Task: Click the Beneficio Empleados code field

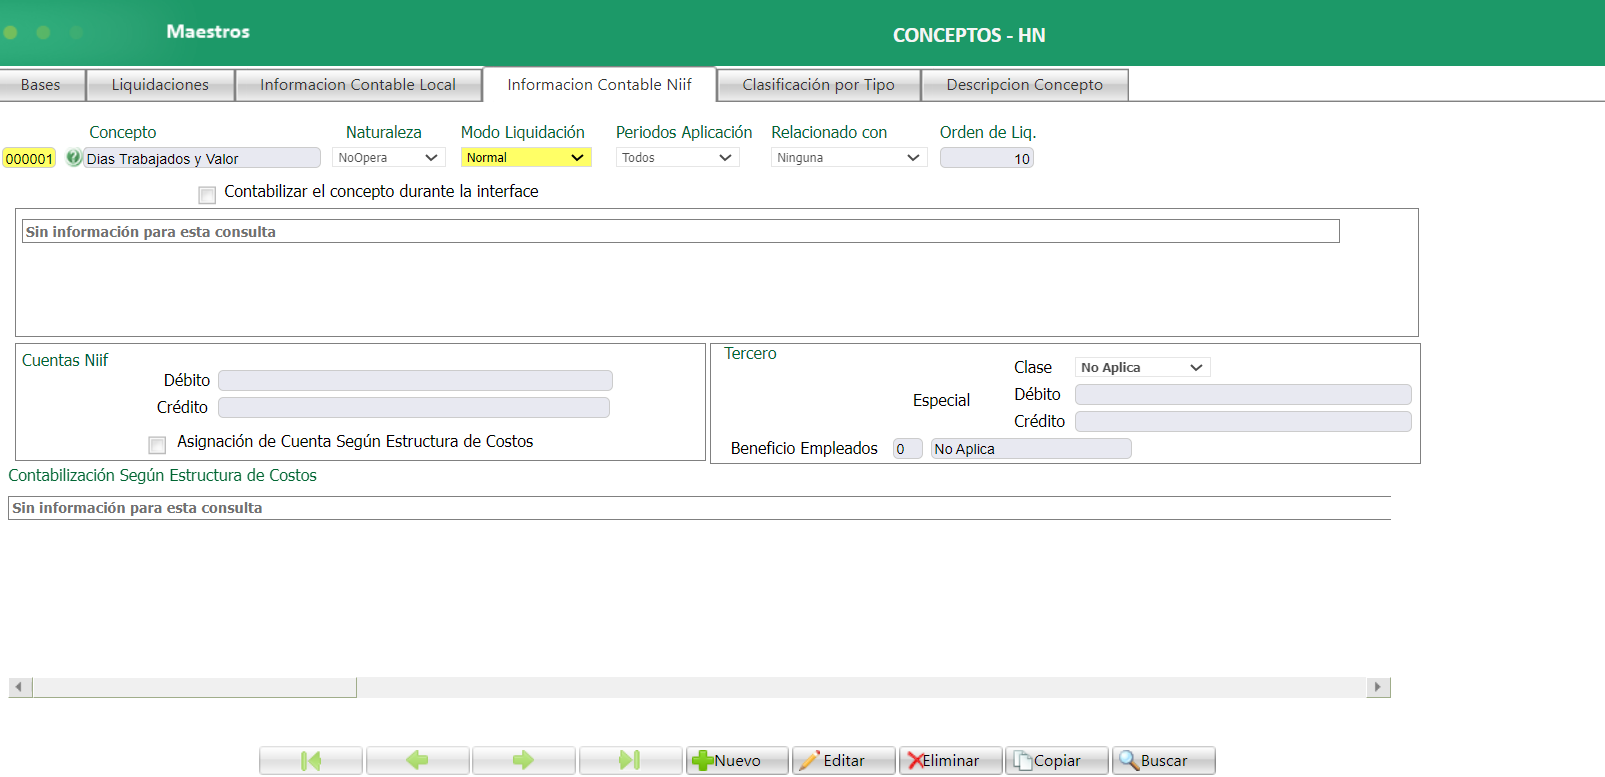Action: (x=907, y=449)
